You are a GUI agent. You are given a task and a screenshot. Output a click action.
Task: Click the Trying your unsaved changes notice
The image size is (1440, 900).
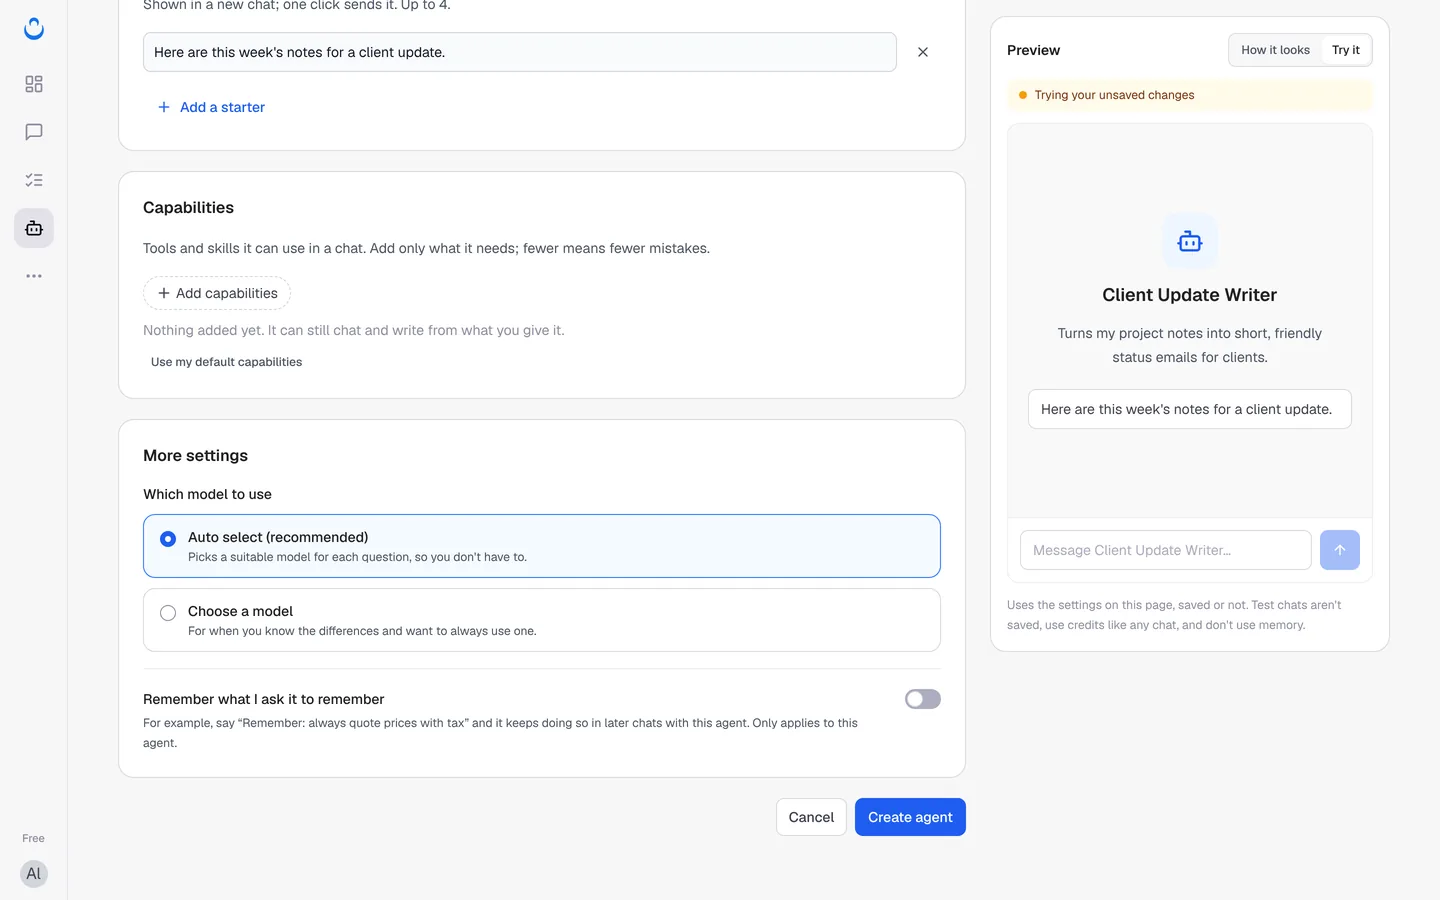[x=1190, y=95]
